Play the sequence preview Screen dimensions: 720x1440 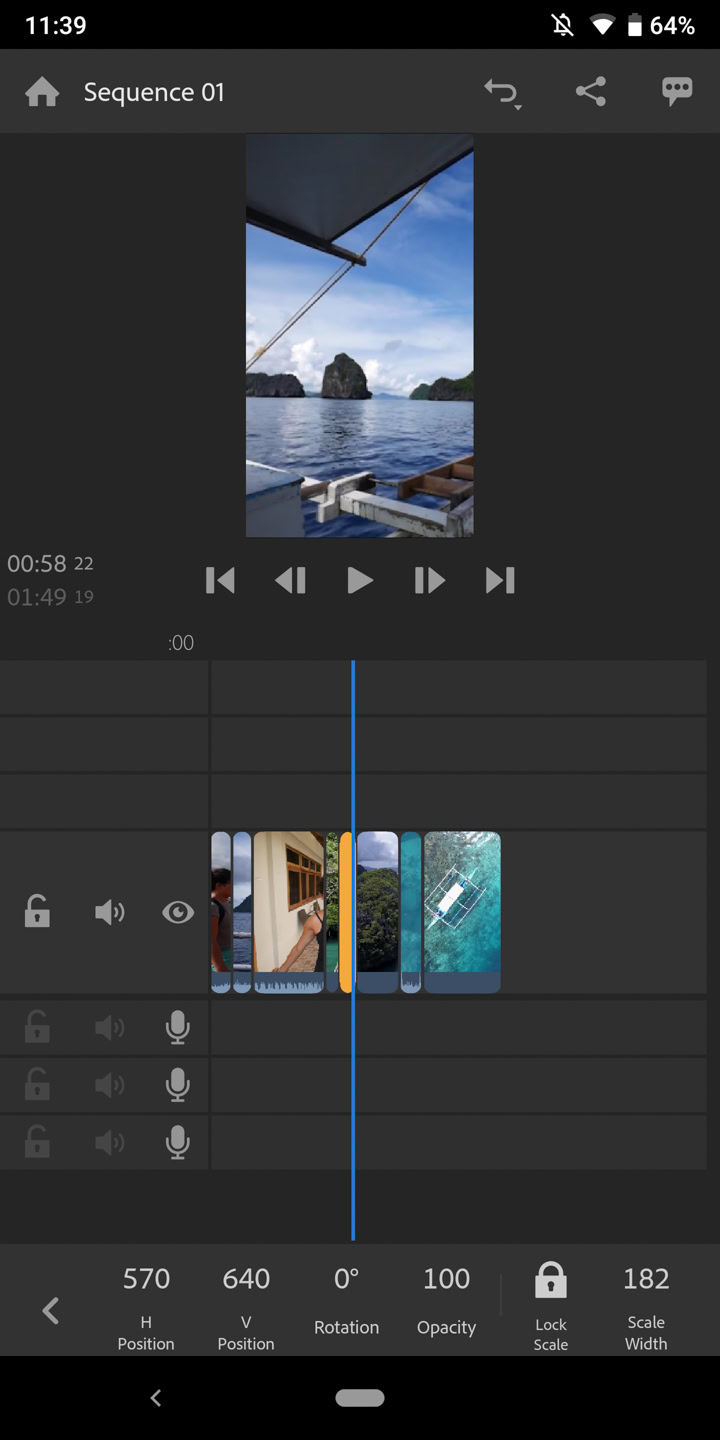pyautogui.click(x=359, y=580)
